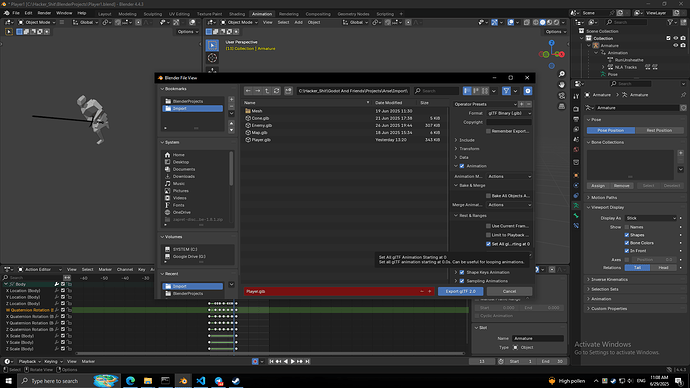690x388 pixels.
Task: Jump to the last frame in the timeline
Action: [308, 361]
